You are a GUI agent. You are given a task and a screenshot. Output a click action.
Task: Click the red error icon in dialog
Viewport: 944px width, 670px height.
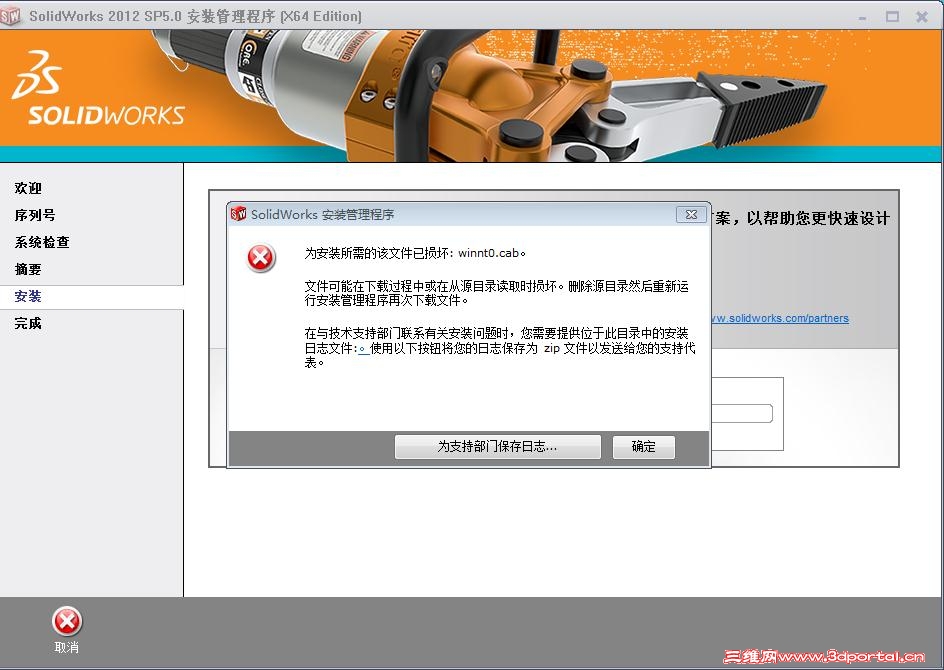click(261, 258)
